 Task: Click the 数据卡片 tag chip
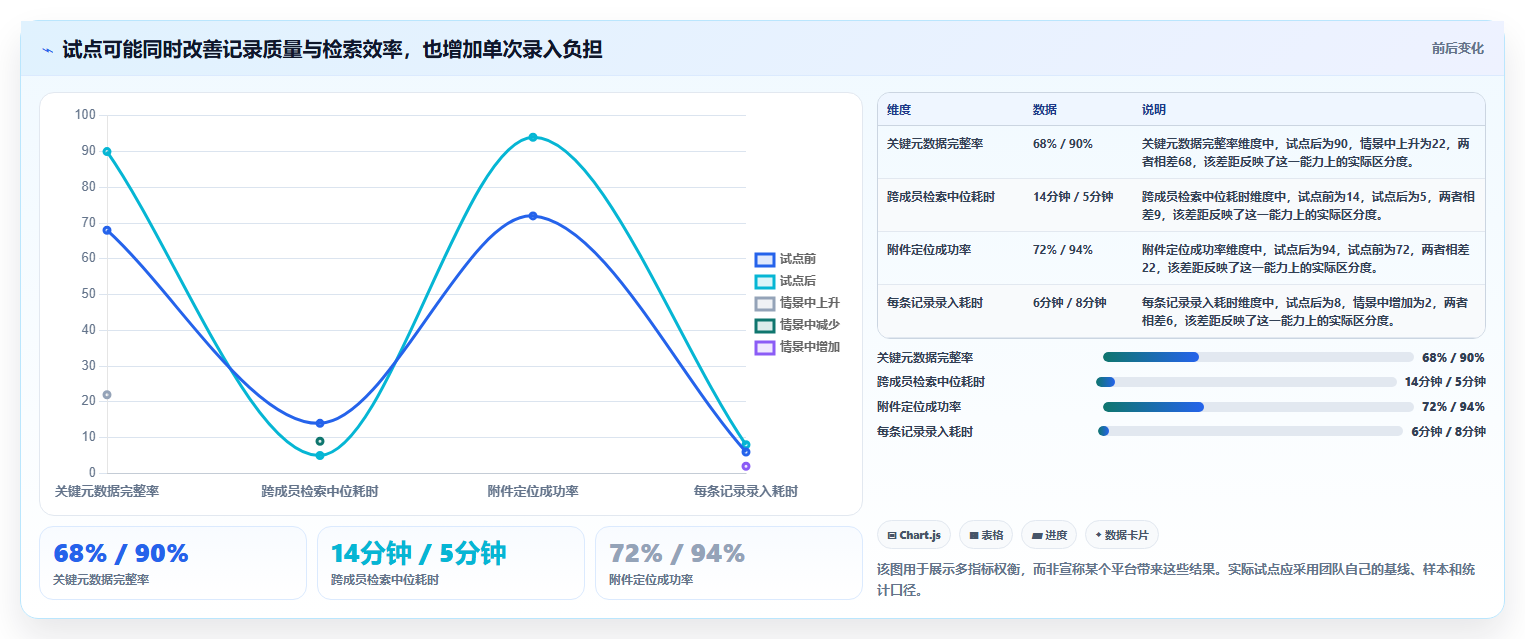click(x=1122, y=535)
